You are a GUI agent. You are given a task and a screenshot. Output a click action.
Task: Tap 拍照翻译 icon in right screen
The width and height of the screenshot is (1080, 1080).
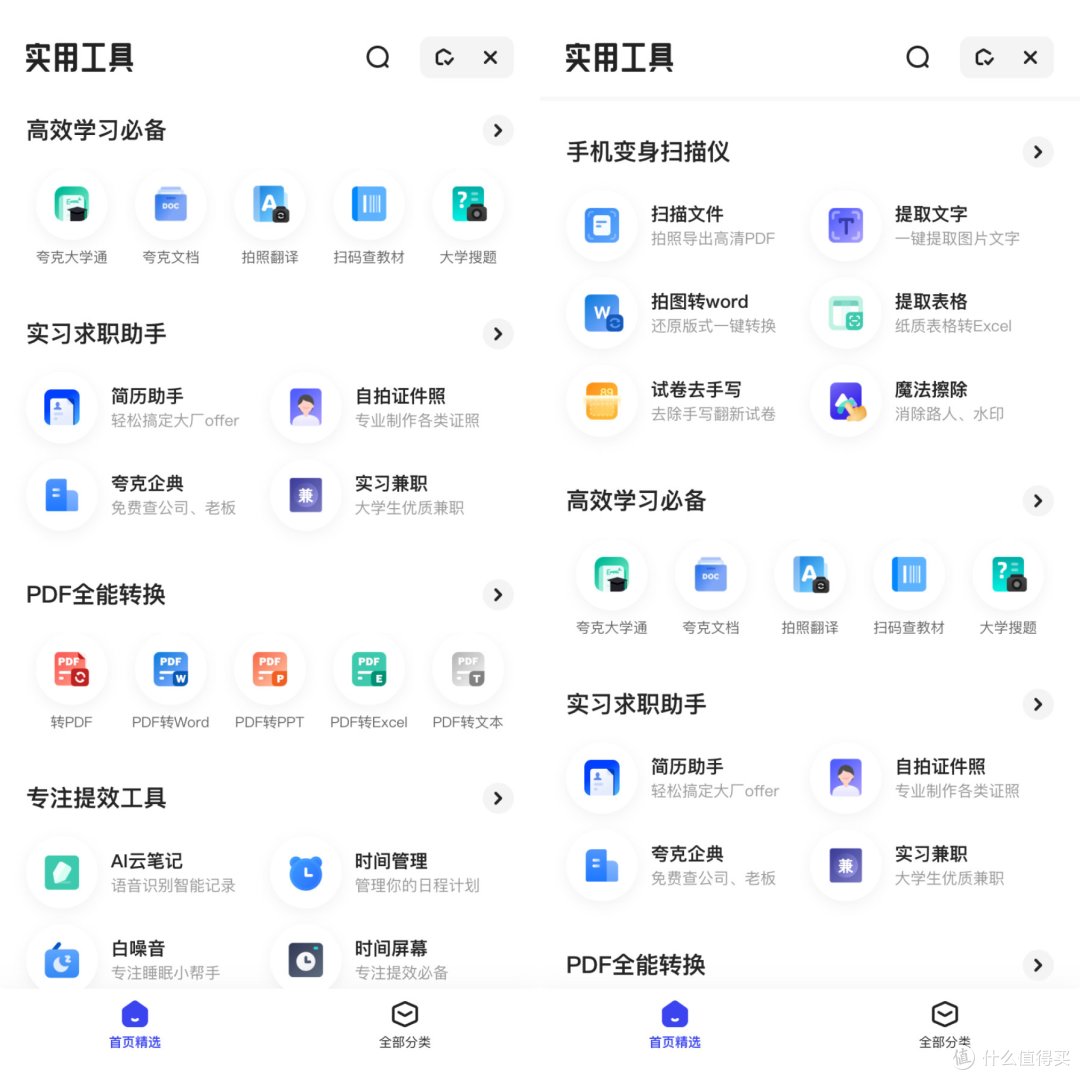point(810,574)
